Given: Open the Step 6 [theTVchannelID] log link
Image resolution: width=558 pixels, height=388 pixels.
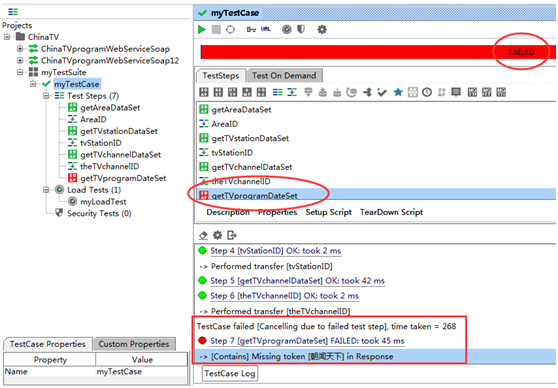Looking at the screenshot, I should 284,295.
